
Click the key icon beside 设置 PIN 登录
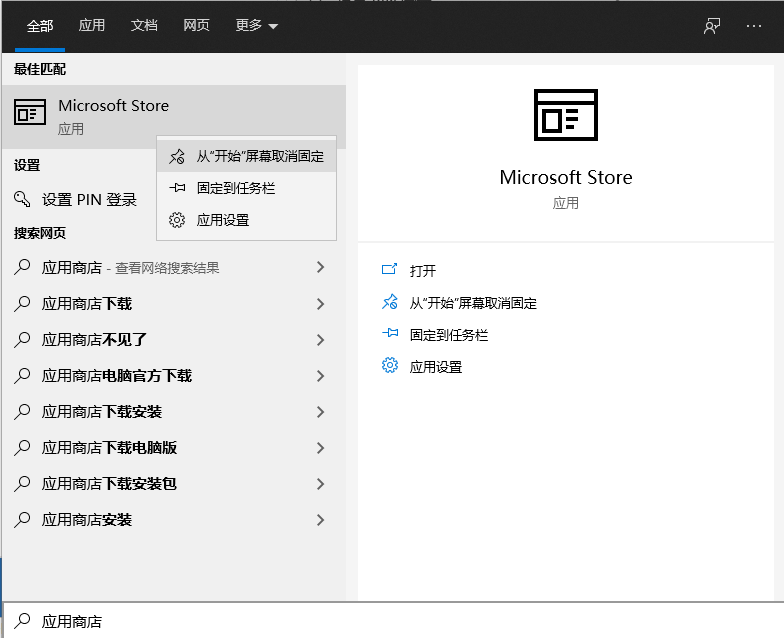22,200
